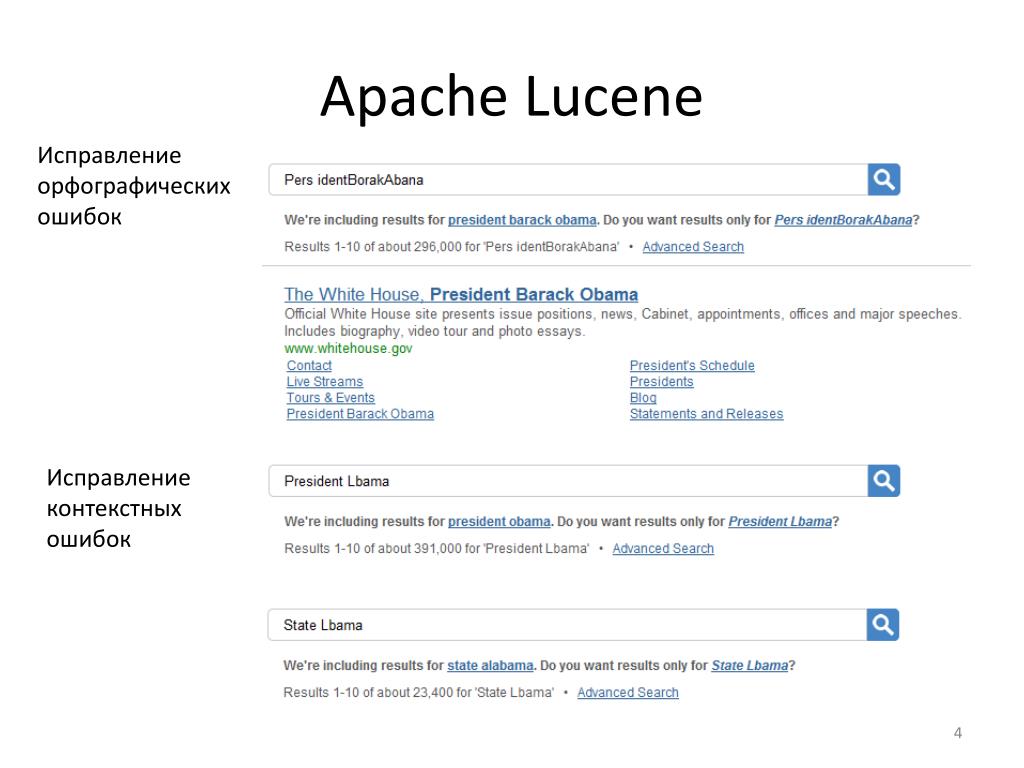
Task: Open Advanced Search under 391,000 results
Action: click(x=663, y=549)
